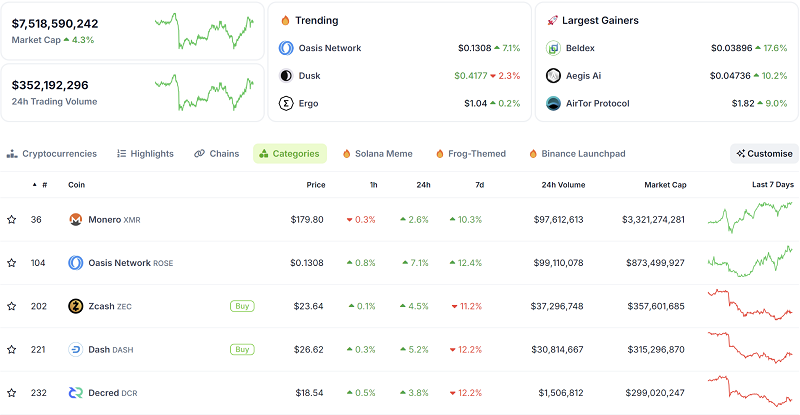Toggle the favorite star for Decred
This screenshot has height=415, width=800.
coord(12,393)
